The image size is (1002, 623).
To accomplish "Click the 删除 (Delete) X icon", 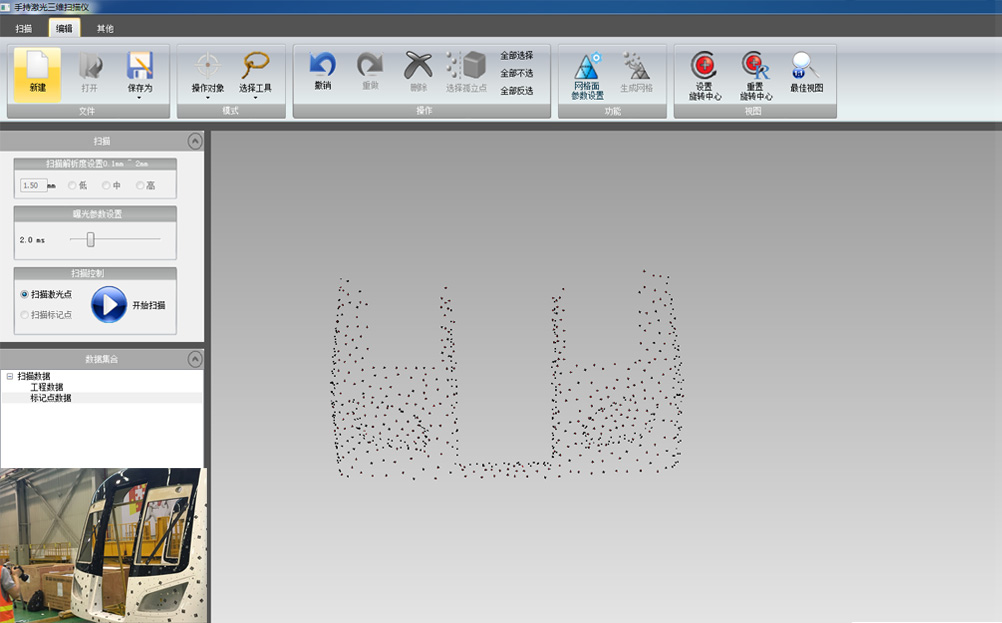I will 418,67.
